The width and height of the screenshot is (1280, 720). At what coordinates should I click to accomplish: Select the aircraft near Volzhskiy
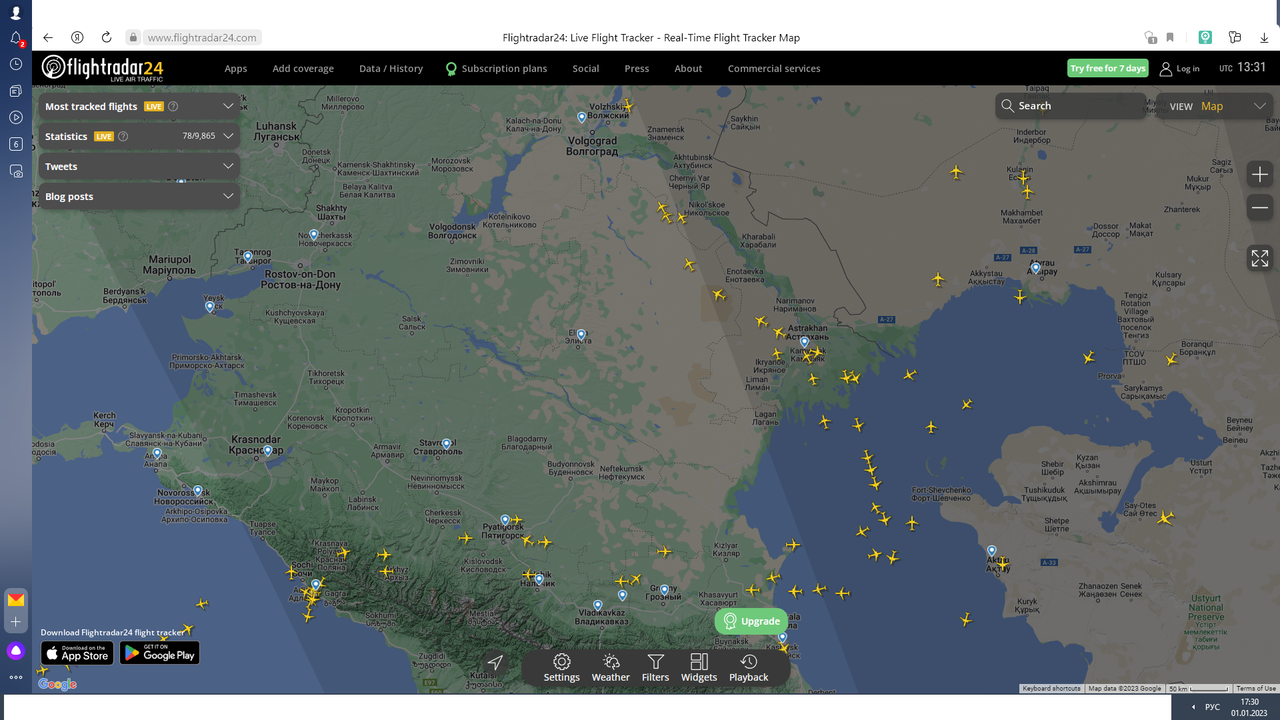(x=627, y=105)
